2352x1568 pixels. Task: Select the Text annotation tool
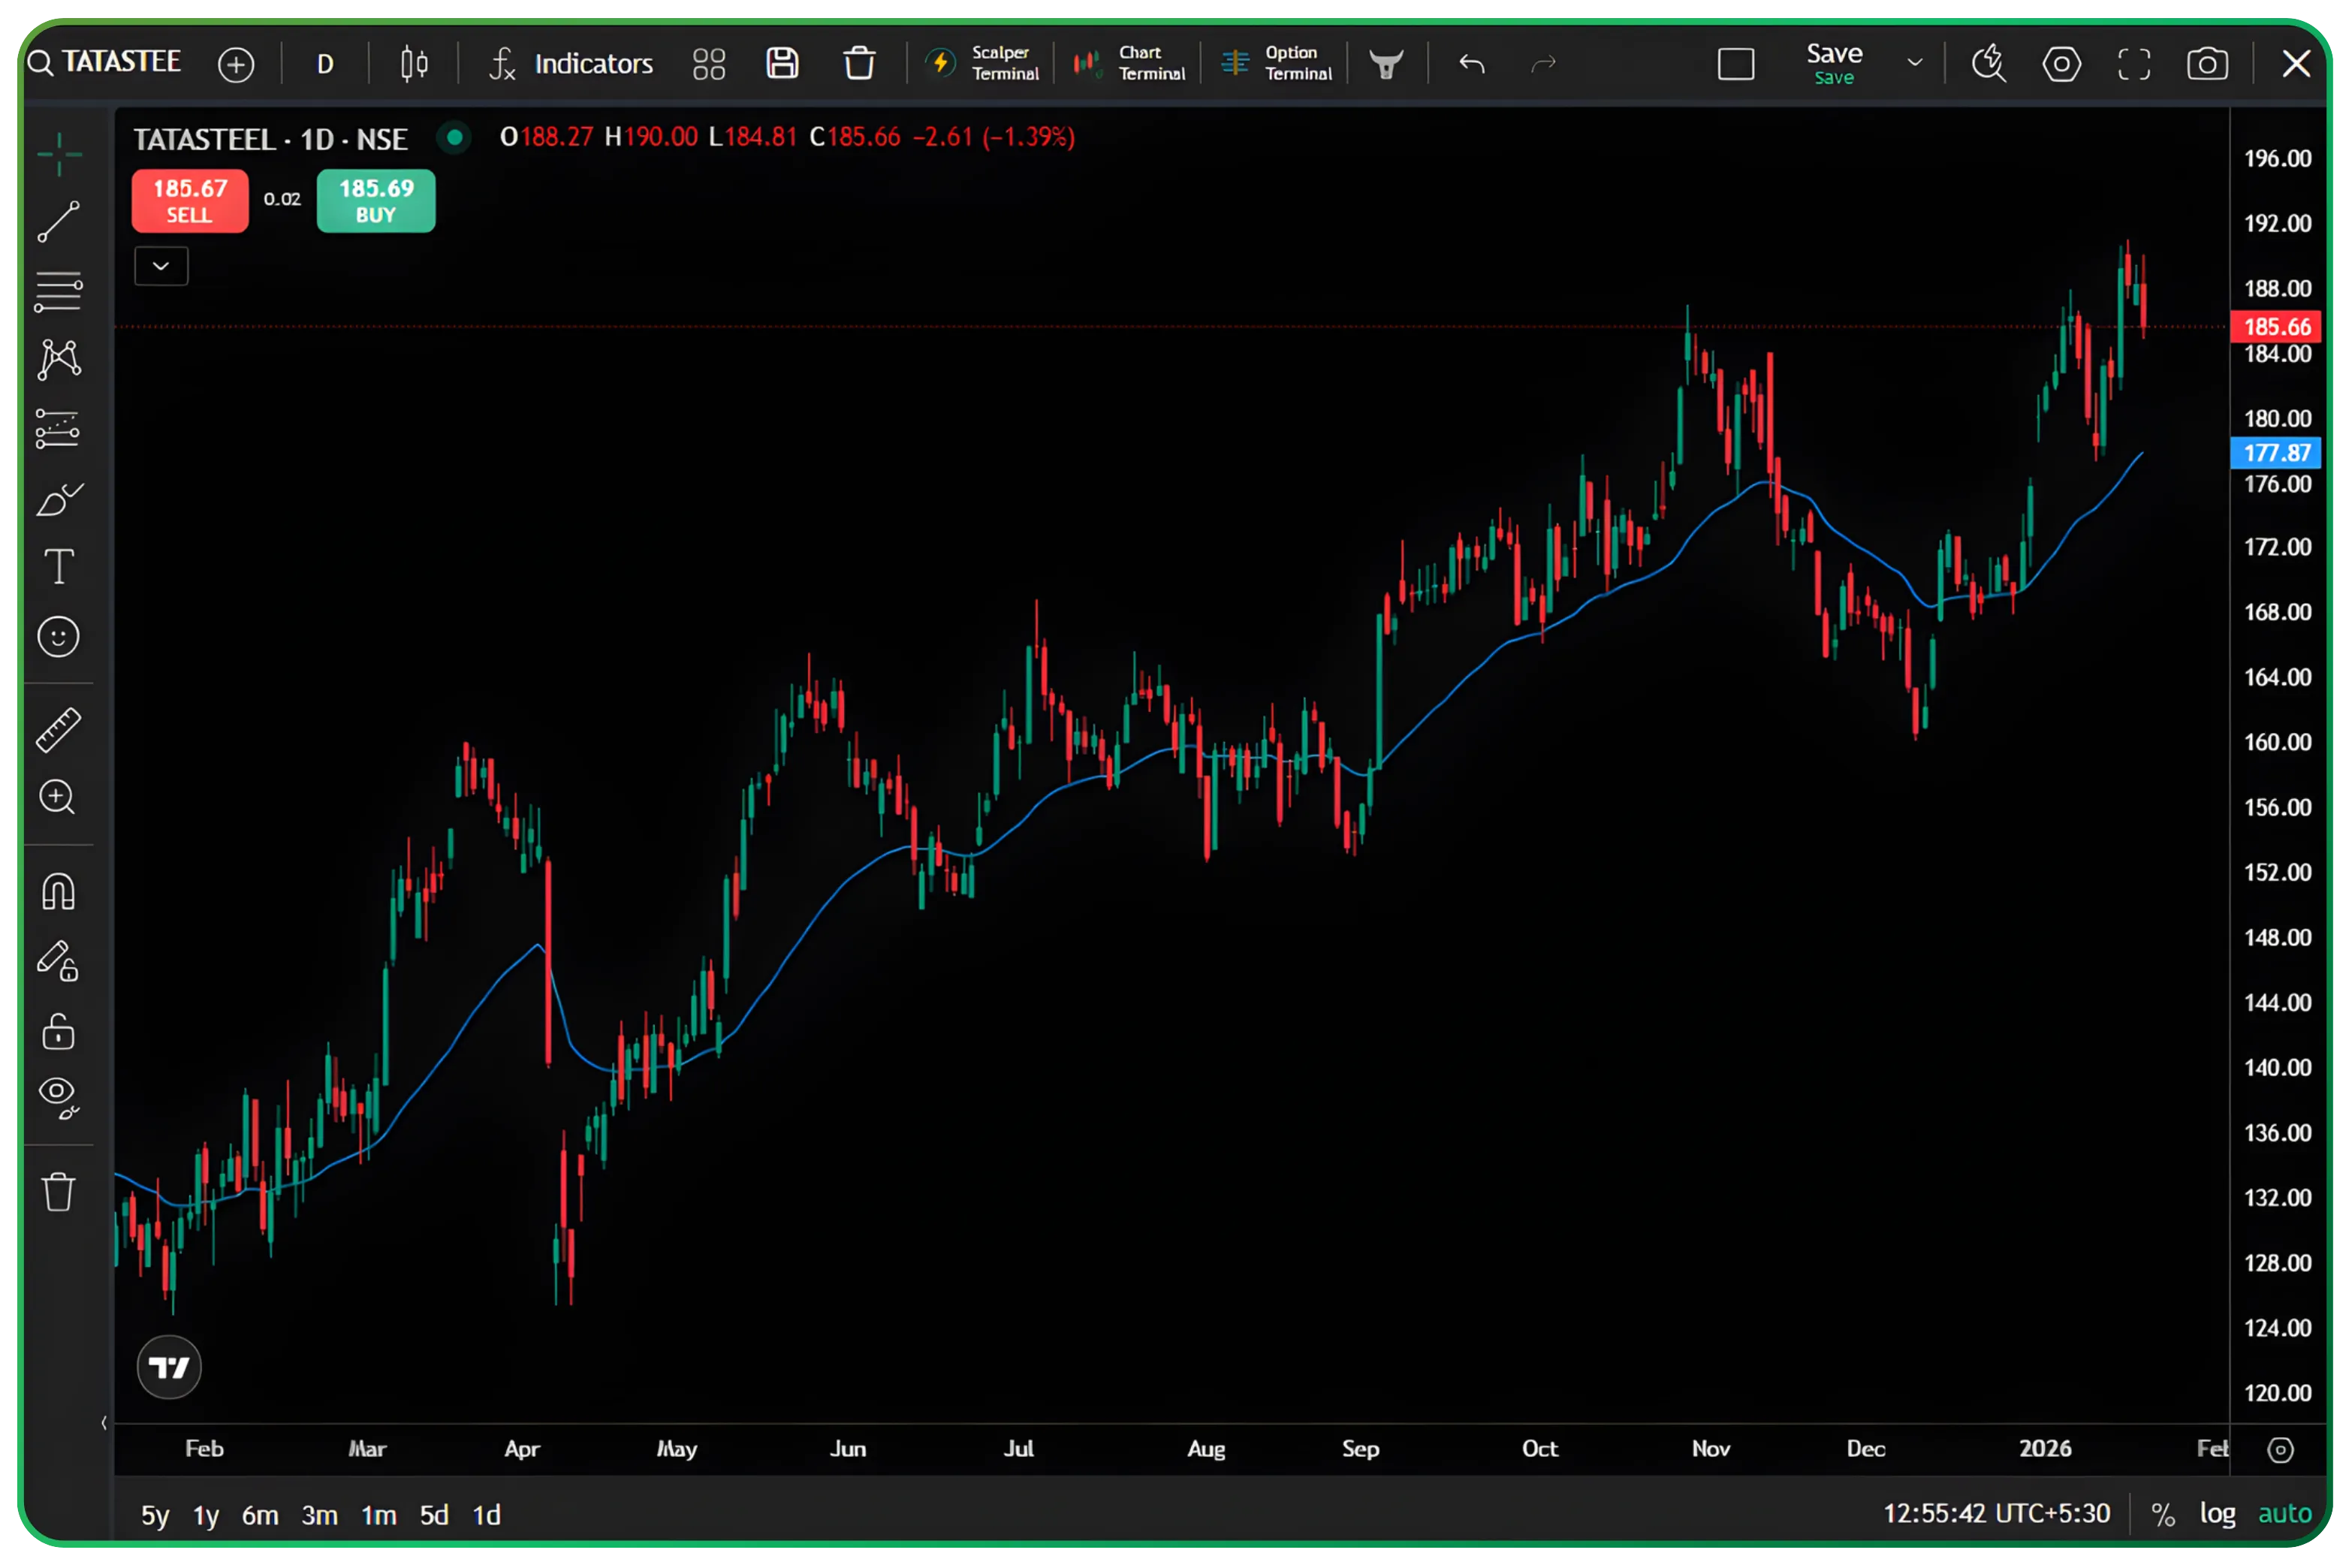point(58,566)
